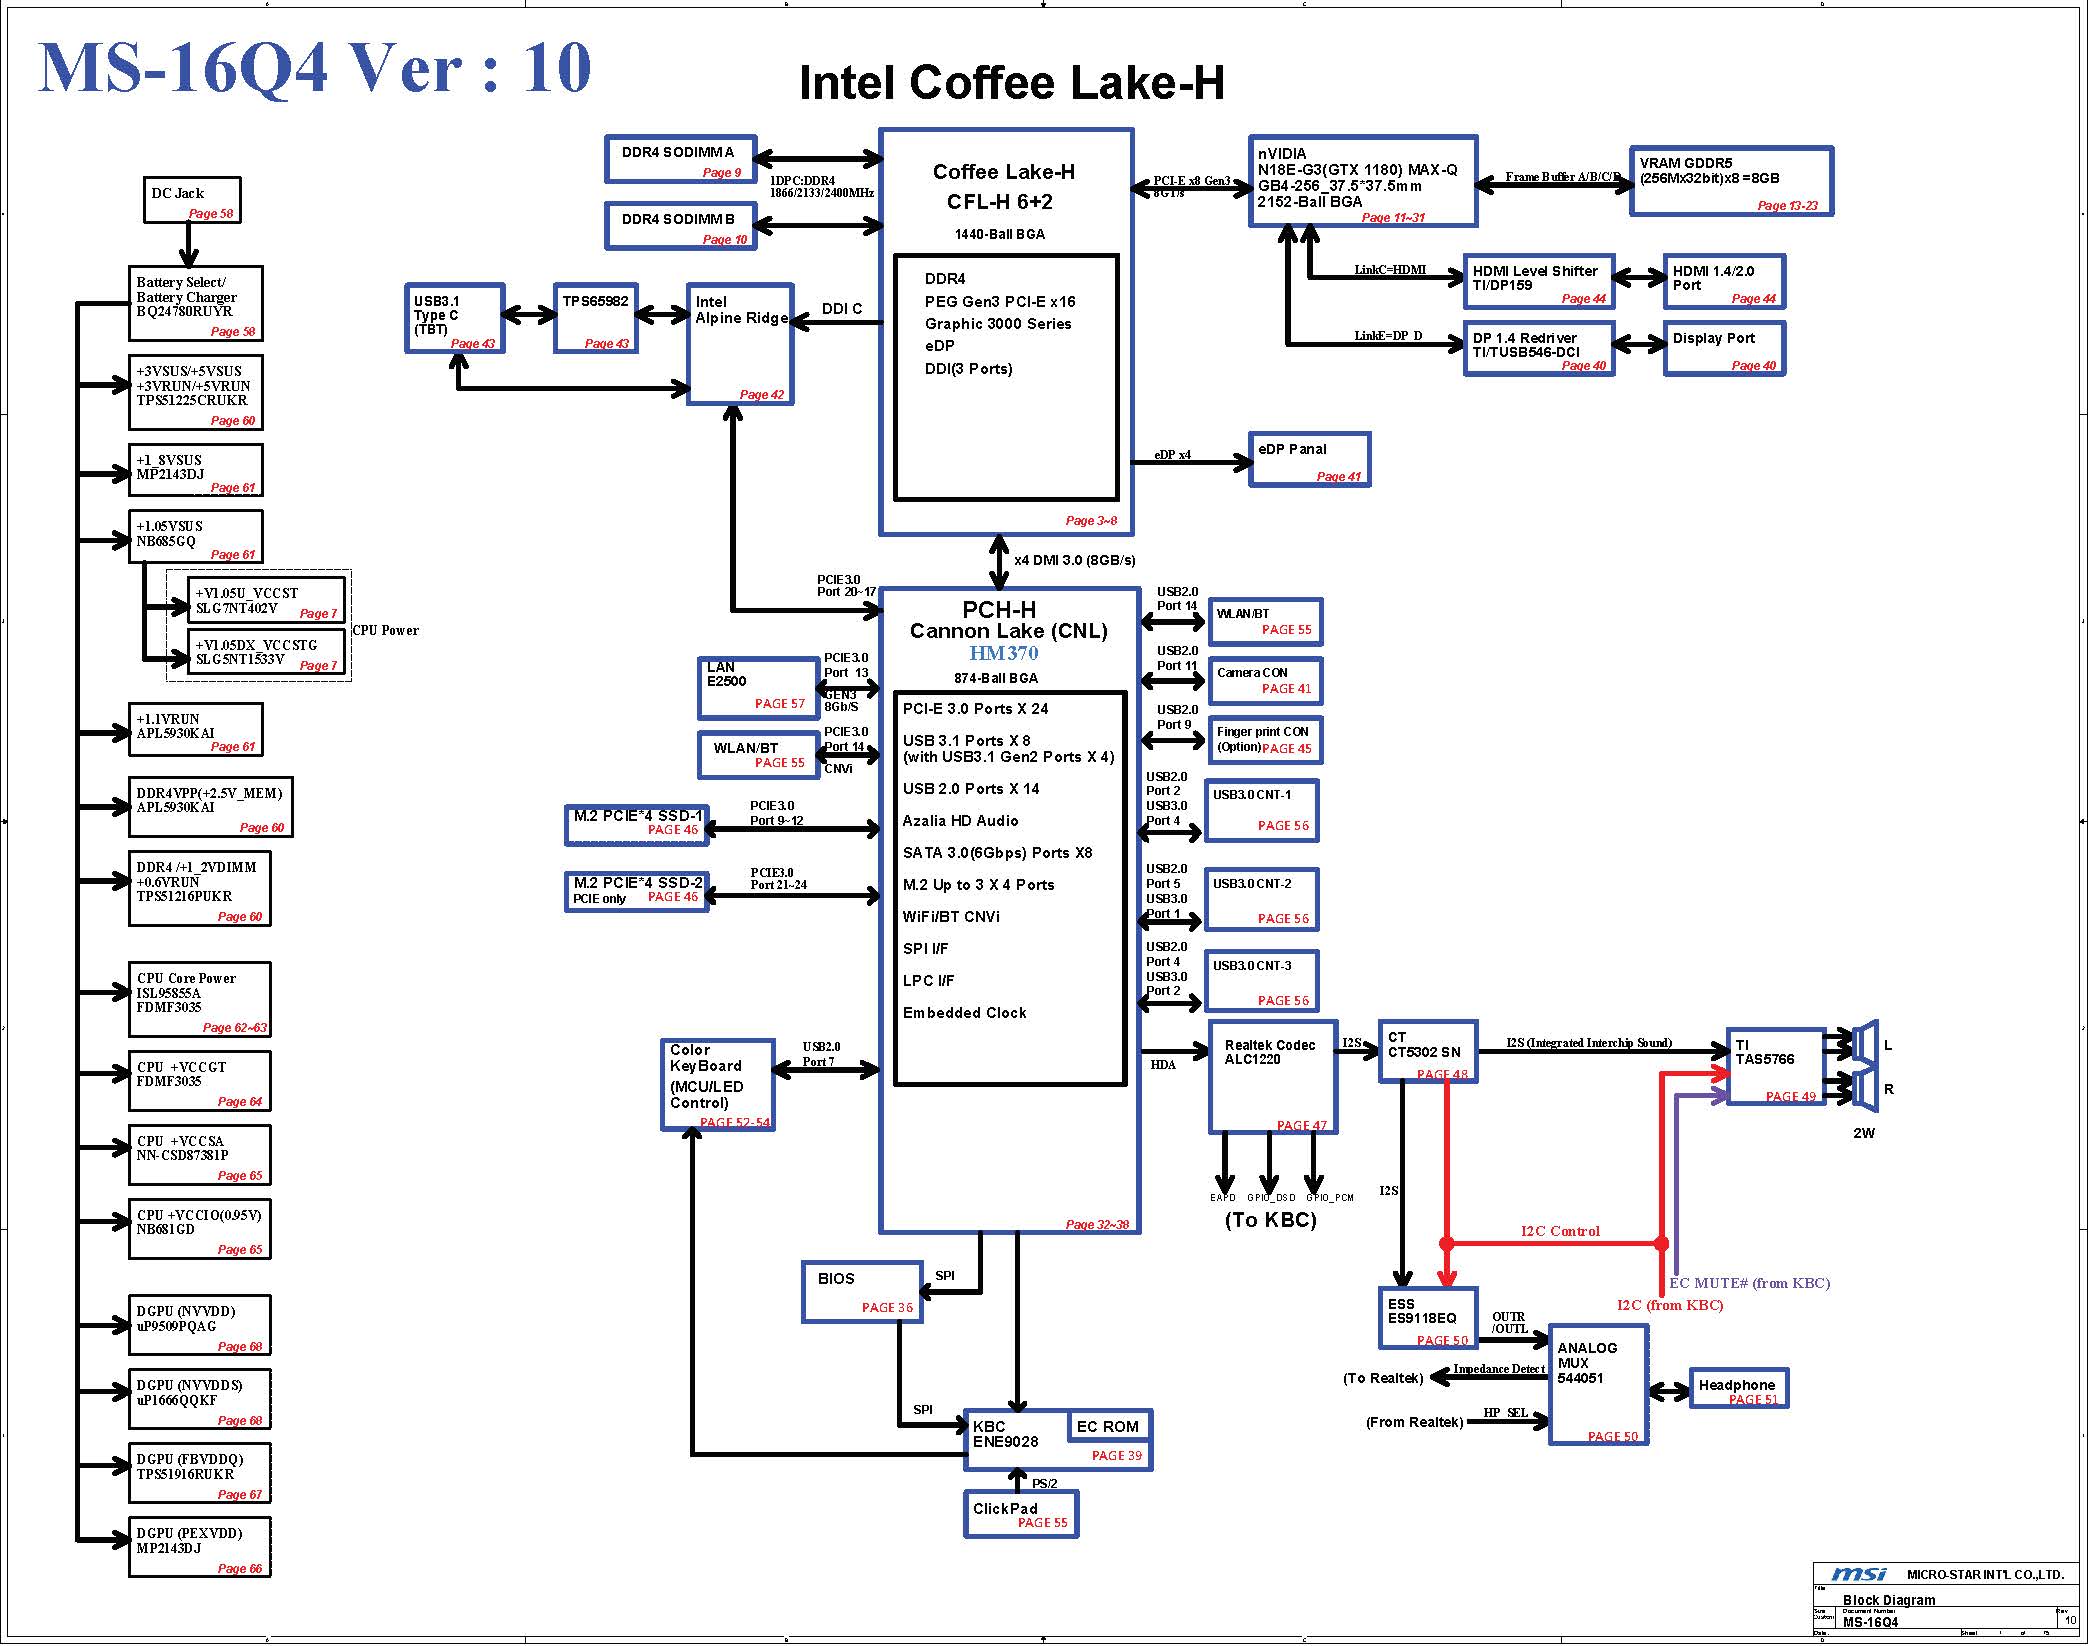Select the Battery Charger BQ24780RUYR block
Image resolution: width=2096 pixels, height=1646 pixels.
196,304
